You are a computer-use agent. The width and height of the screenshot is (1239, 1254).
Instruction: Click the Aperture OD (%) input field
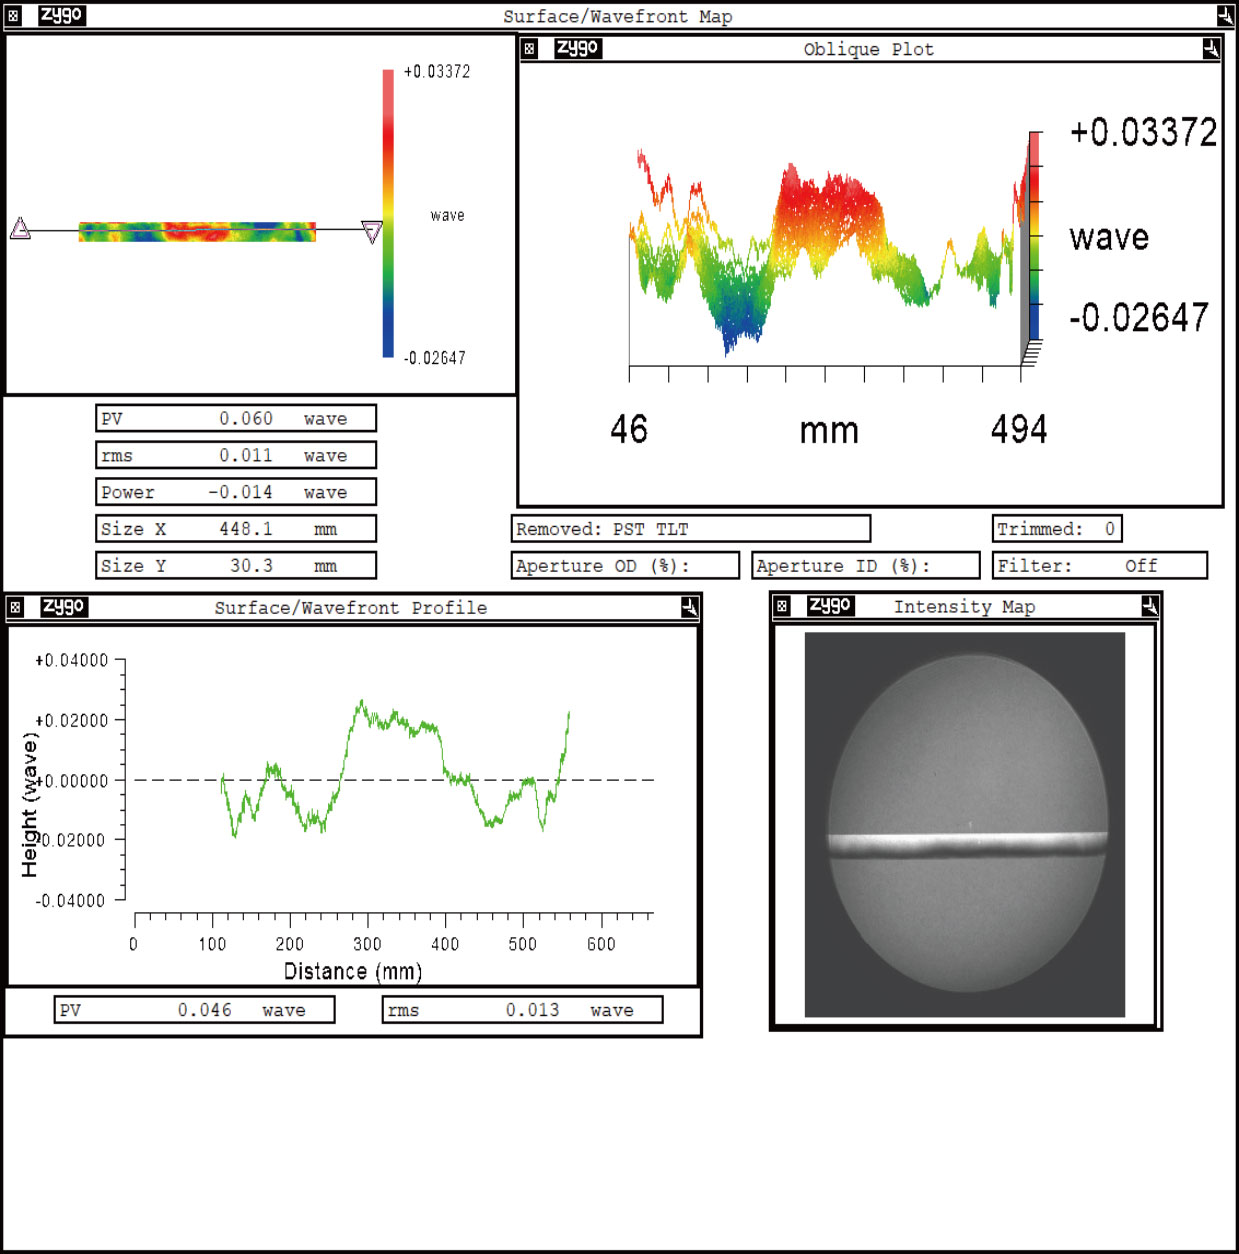(624, 565)
